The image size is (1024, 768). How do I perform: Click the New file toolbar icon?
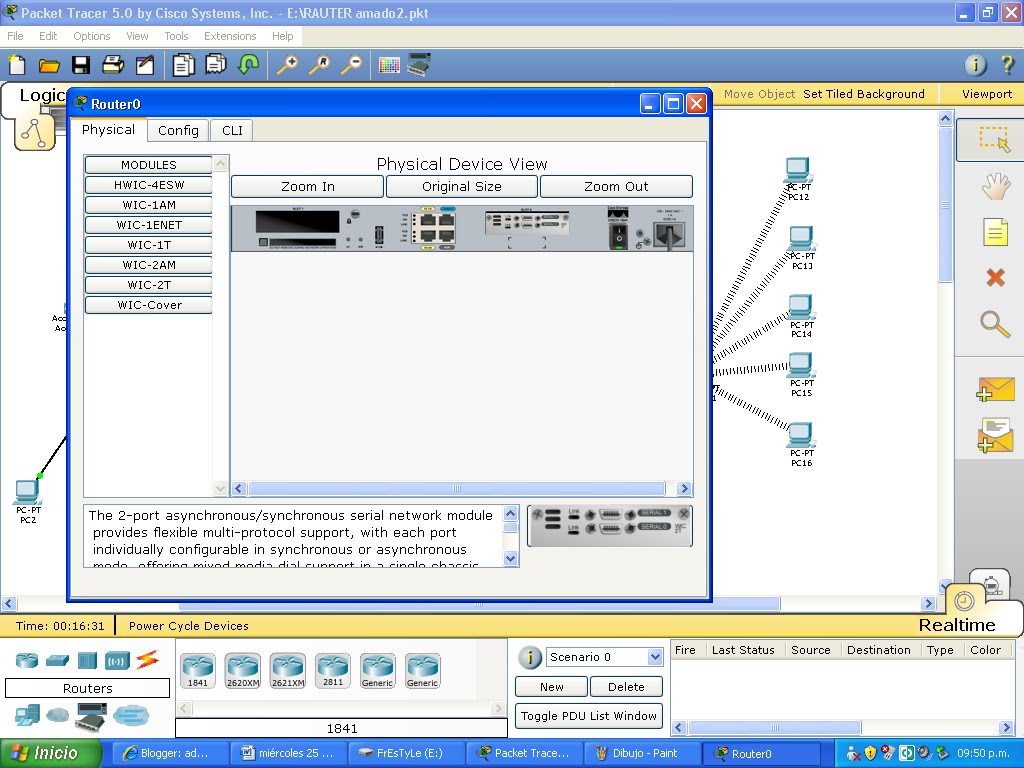pyautogui.click(x=16, y=65)
